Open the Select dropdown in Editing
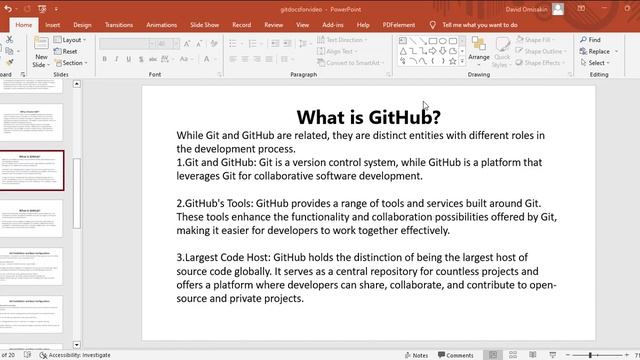 pos(596,62)
